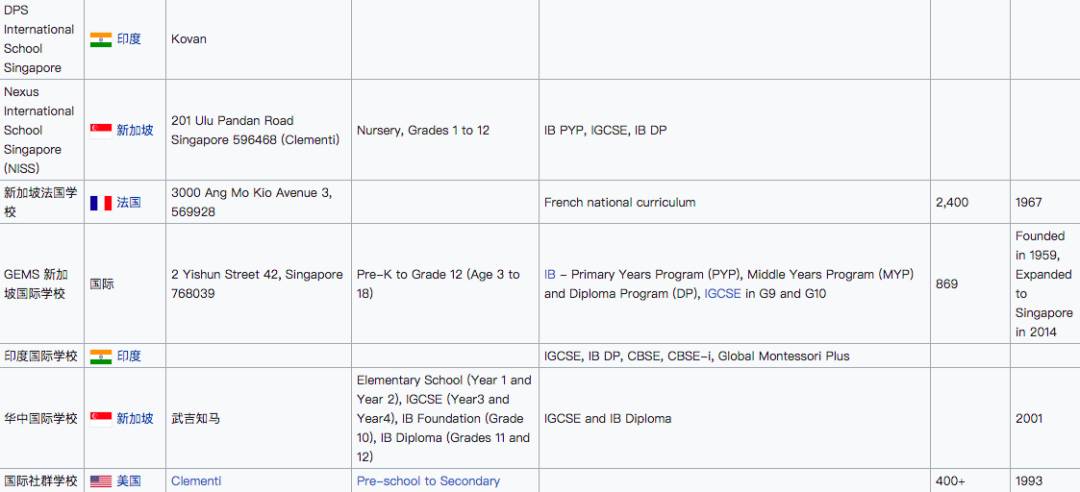Open the 美国 country link
The image size is (1080, 492).
click(129, 481)
